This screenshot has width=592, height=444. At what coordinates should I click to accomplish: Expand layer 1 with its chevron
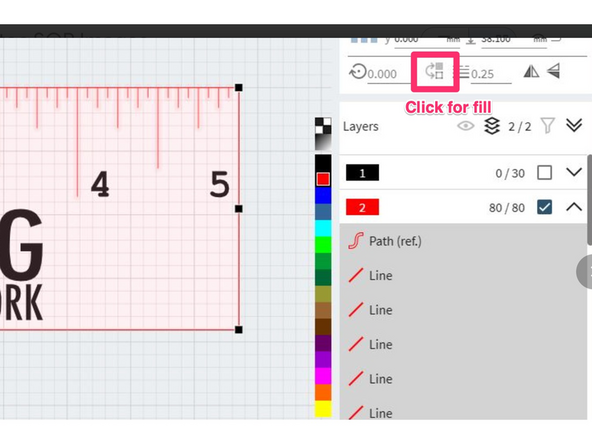[x=574, y=173]
